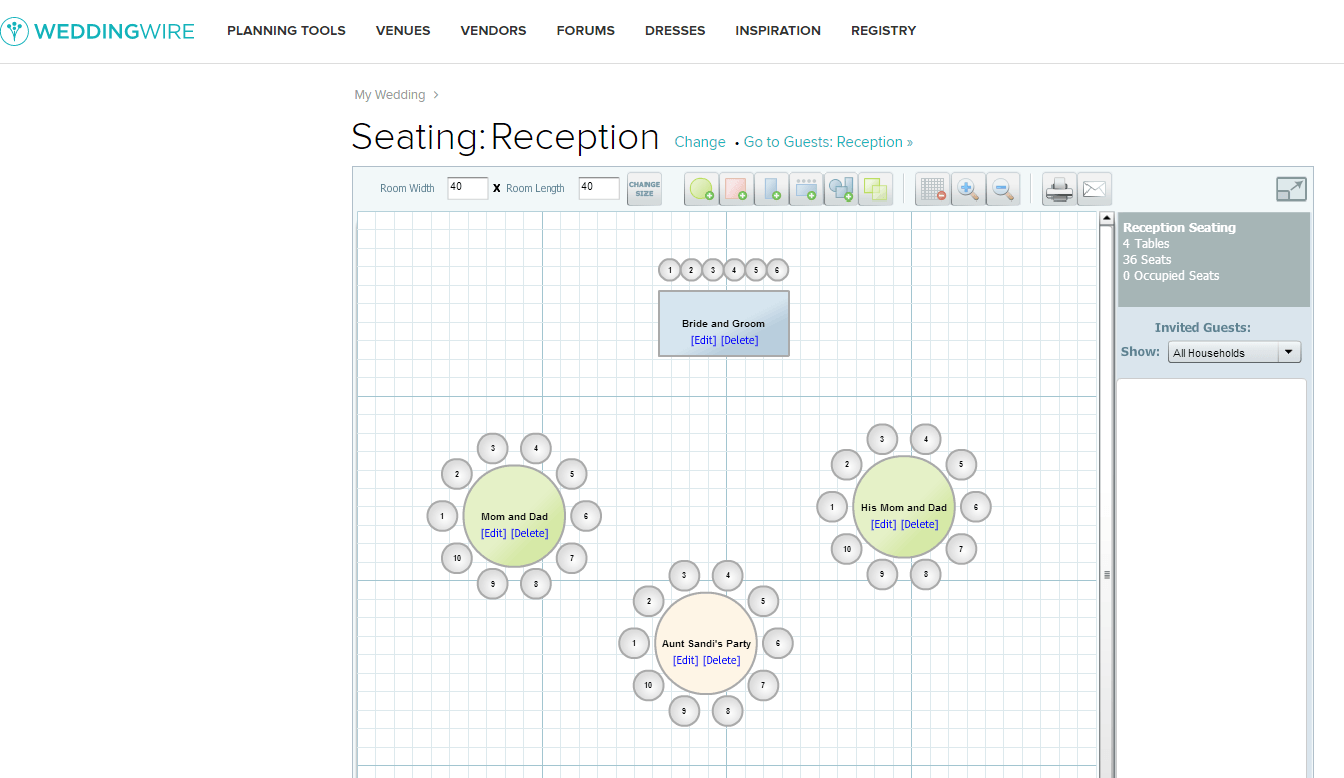
Task: Zoom in on the seating chart
Action: [x=968, y=189]
